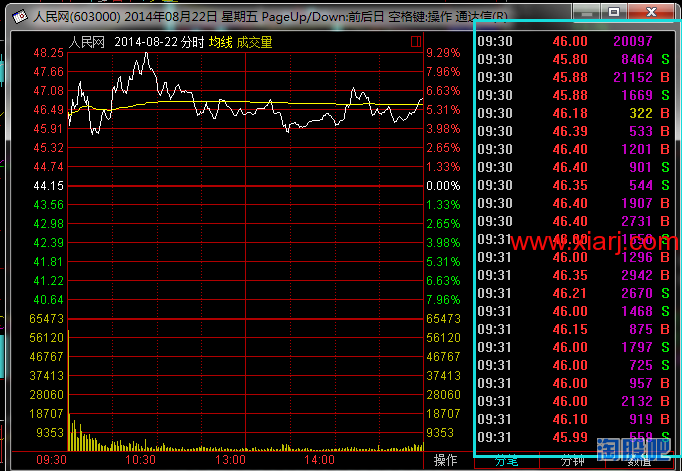Select the 45.88 trade with volume 21152
The width and height of the screenshot is (682, 471).
(574, 77)
